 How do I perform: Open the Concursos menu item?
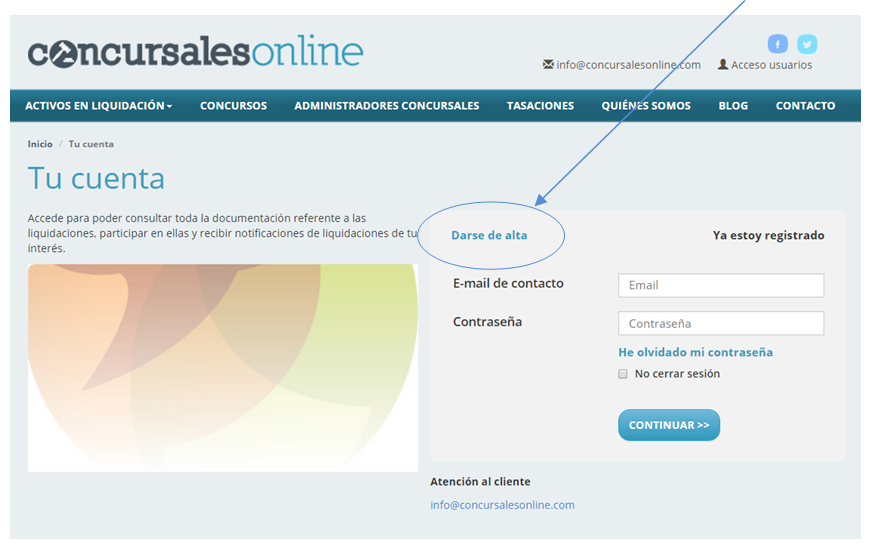pyautogui.click(x=233, y=106)
